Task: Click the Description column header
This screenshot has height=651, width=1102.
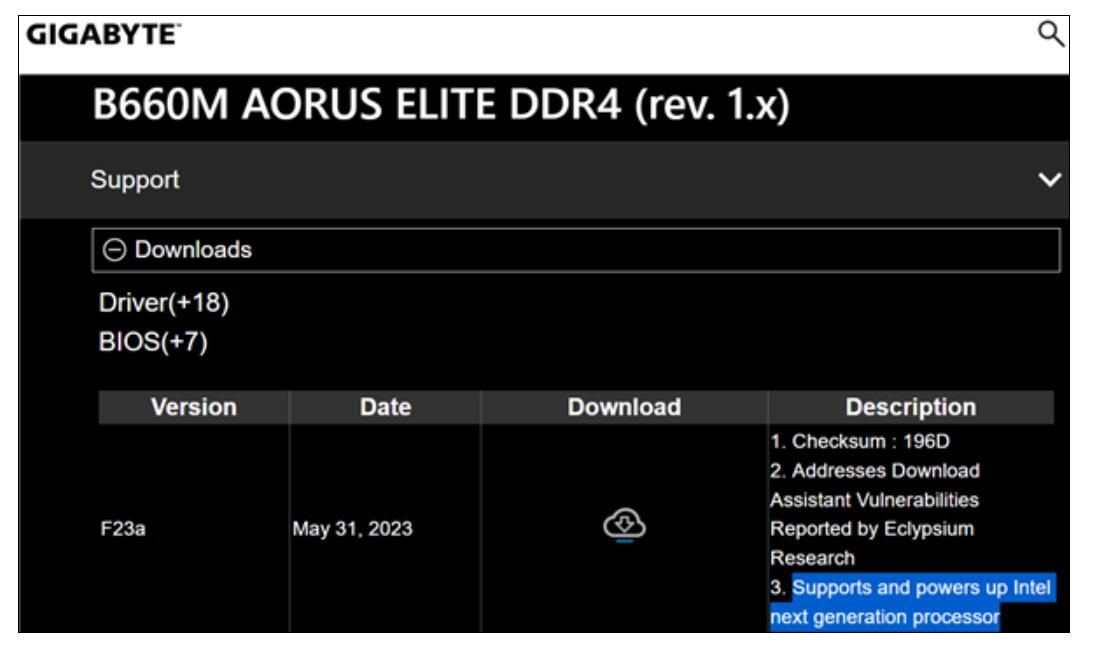Action: pos(911,407)
